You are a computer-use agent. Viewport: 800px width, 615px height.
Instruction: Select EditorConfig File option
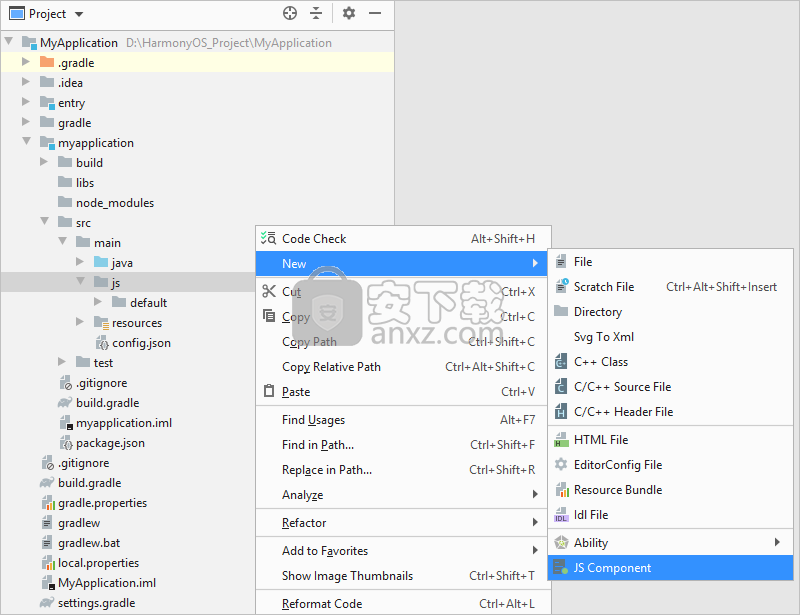pyautogui.click(x=670, y=465)
